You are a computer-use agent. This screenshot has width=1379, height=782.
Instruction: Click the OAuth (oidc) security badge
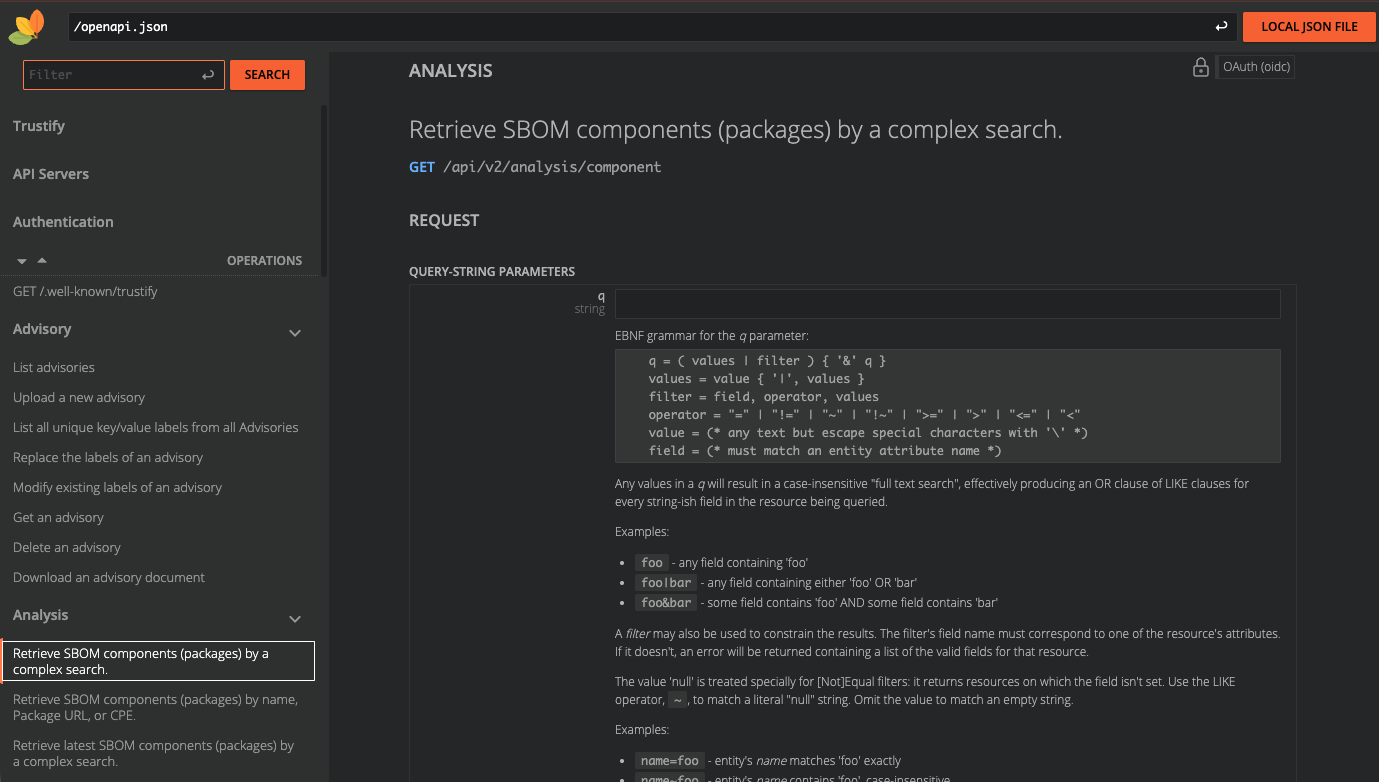point(1256,68)
